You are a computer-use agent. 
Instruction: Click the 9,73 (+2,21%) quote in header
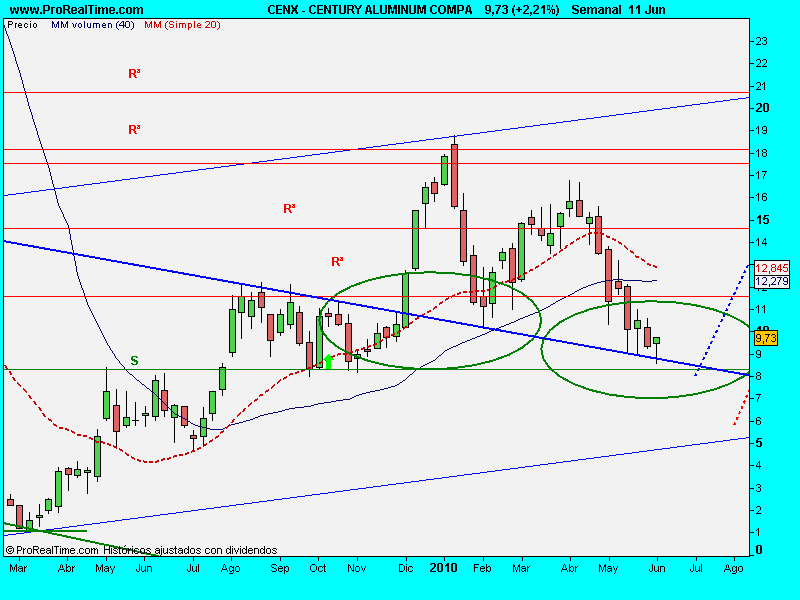522,10
